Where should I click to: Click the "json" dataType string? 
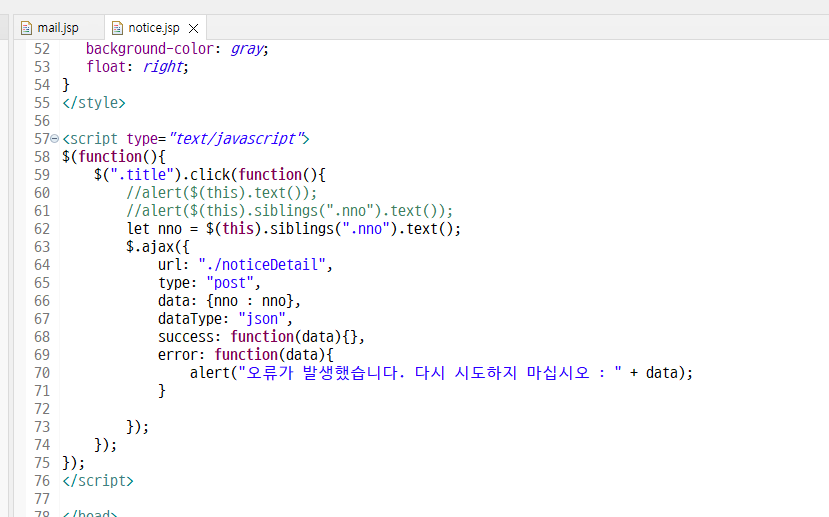[262, 318]
